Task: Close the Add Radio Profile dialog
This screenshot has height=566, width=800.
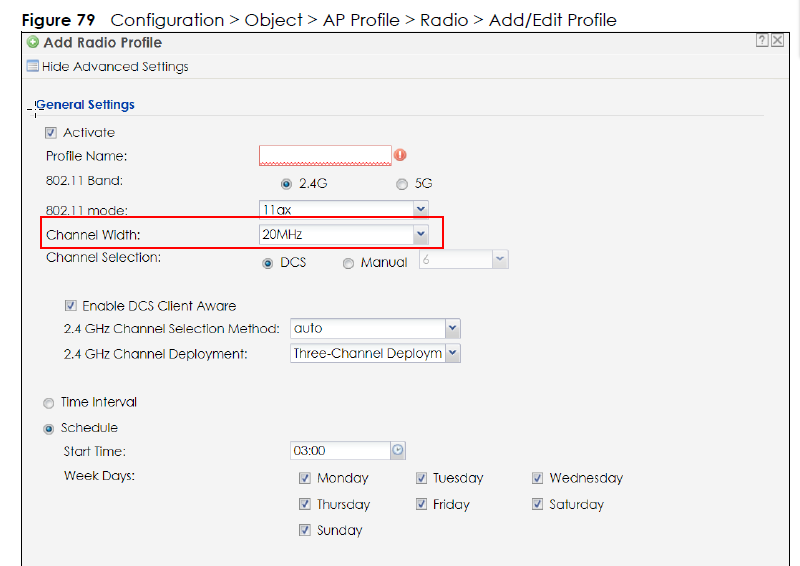Action: (x=777, y=41)
